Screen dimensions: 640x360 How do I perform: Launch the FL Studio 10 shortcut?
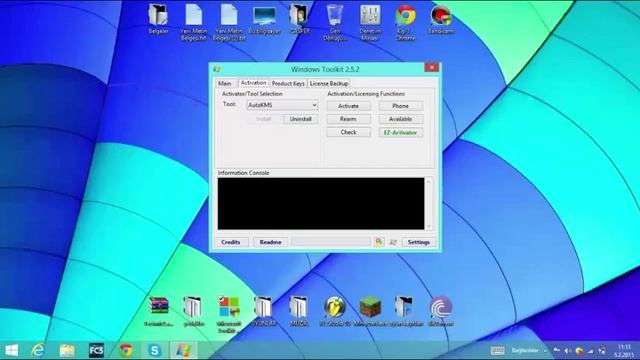(335, 311)
